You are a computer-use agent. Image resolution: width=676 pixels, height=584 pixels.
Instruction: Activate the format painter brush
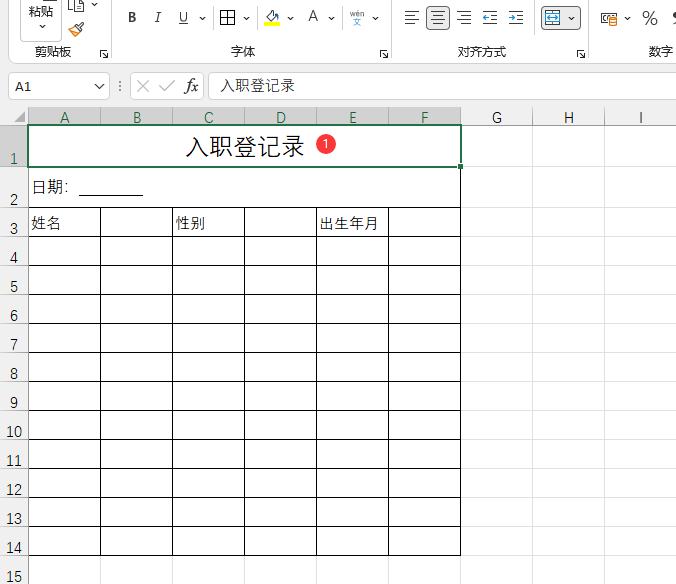click(x=76, y=29)
